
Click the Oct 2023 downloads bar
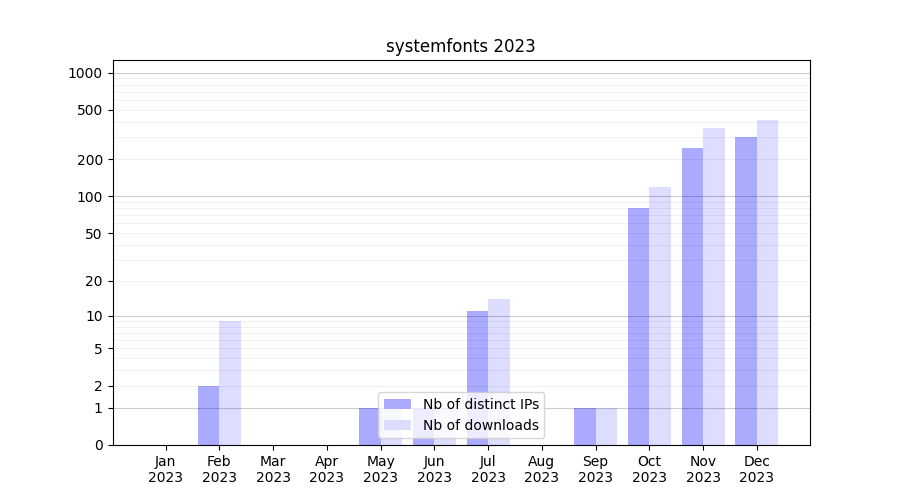[660, 316]
